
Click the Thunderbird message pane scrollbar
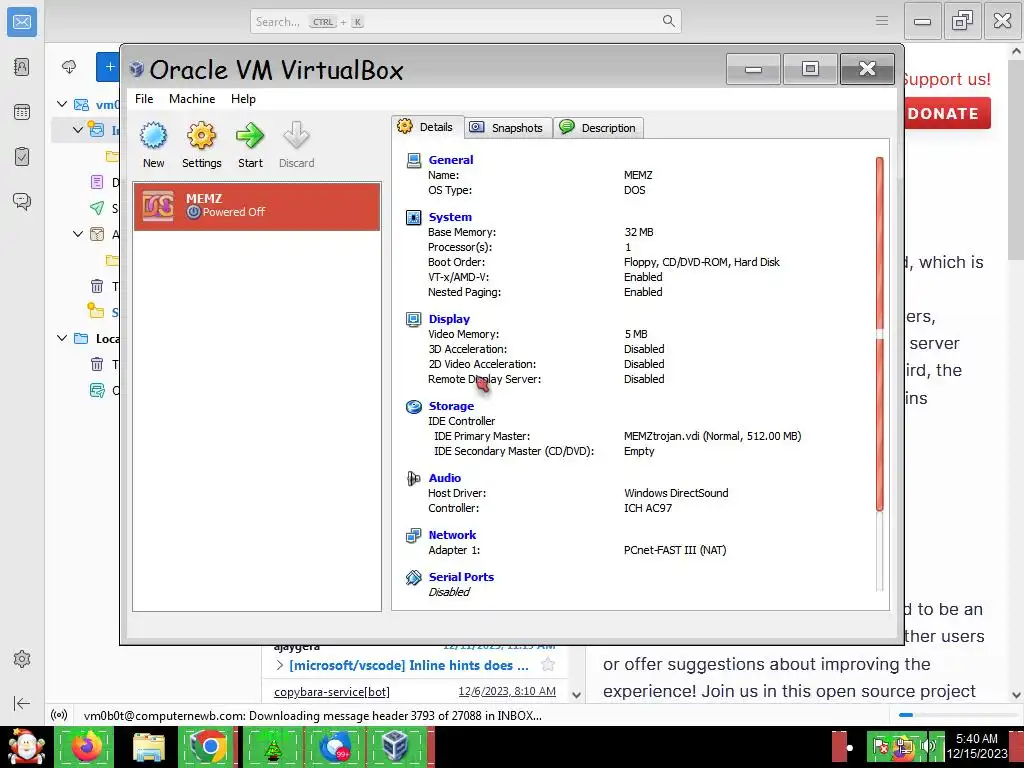click(1016, 160)
